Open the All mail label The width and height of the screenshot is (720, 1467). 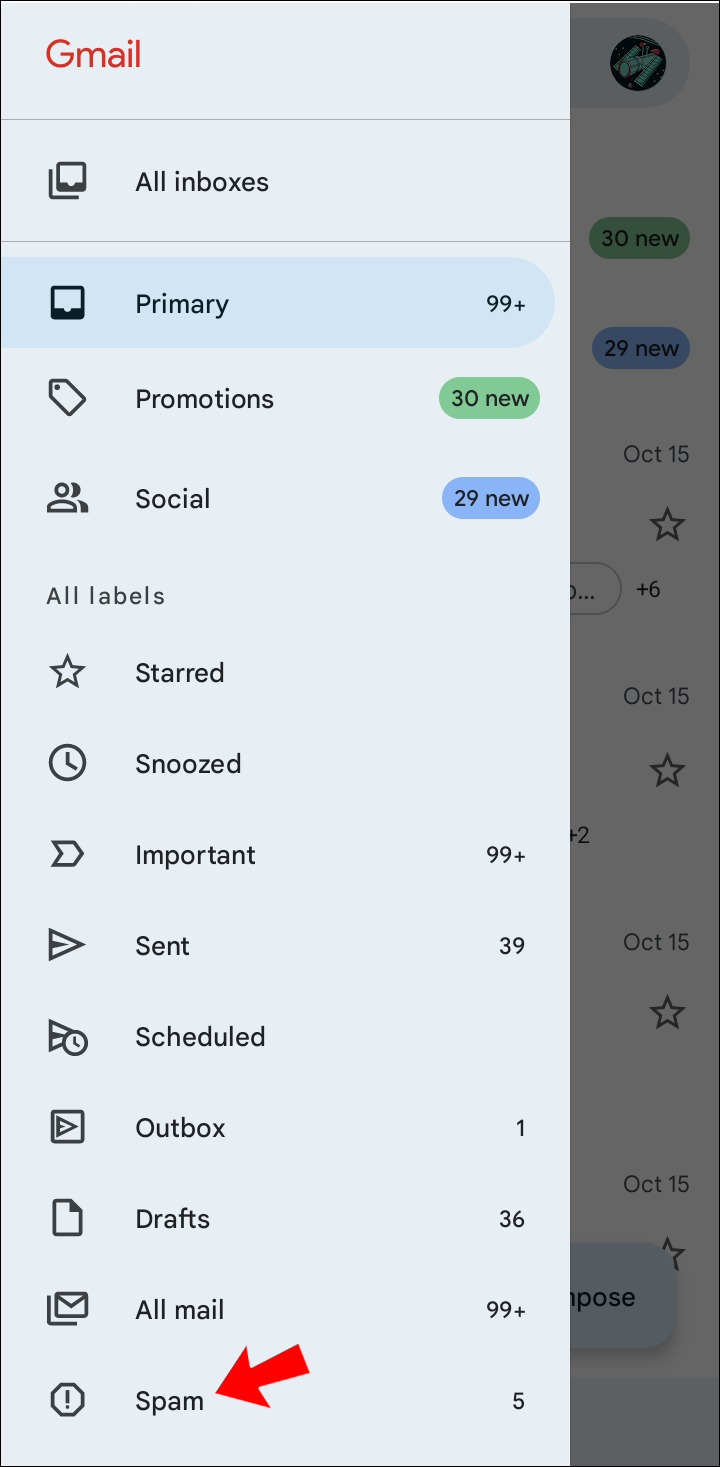[x=180, y=1310]
